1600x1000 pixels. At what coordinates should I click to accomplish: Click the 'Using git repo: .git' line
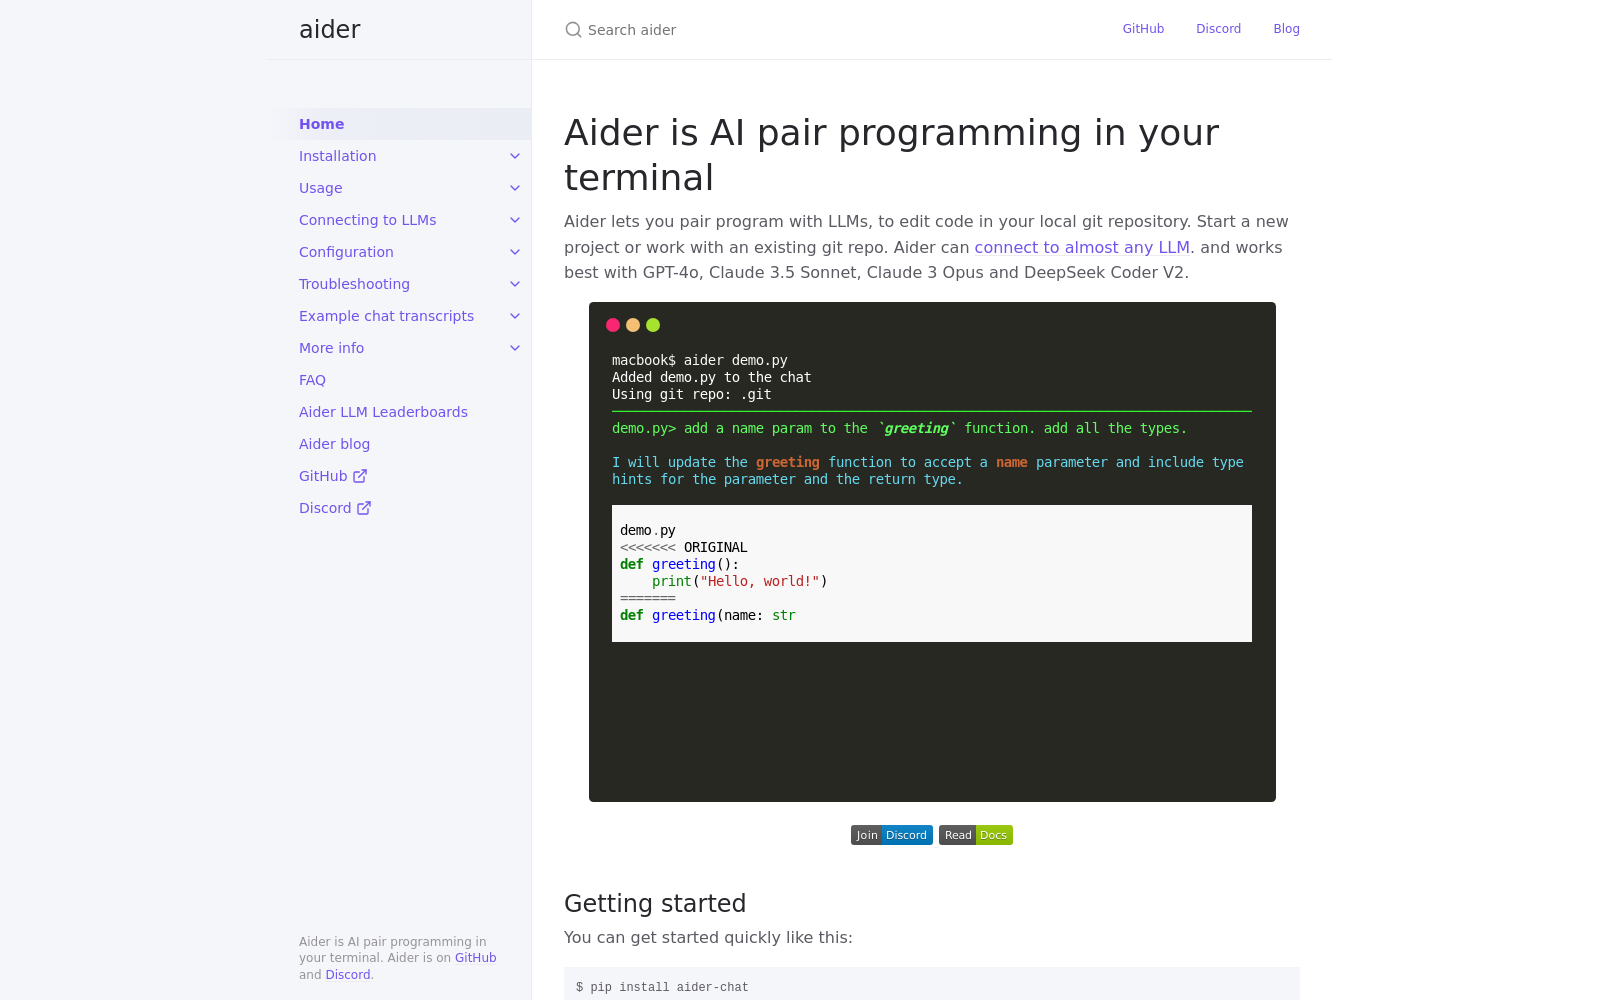click(x=692, y=394)
